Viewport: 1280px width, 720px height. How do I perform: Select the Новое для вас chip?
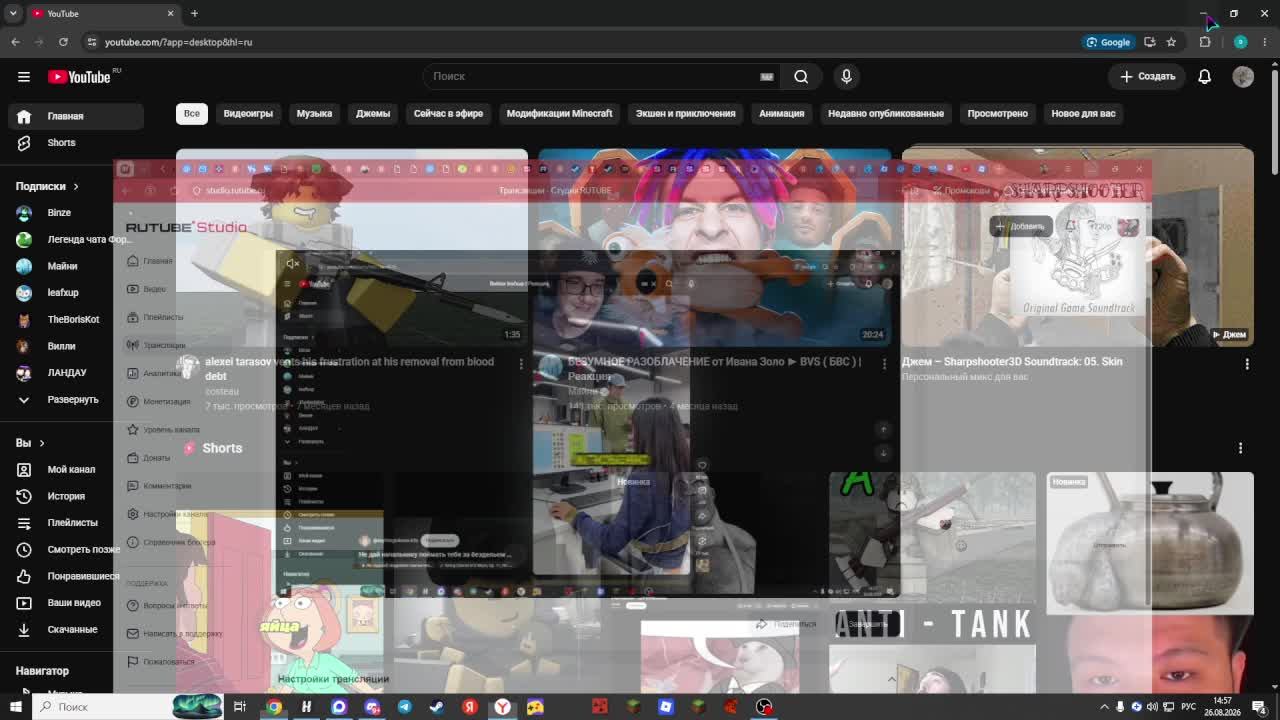[1083, 113]
